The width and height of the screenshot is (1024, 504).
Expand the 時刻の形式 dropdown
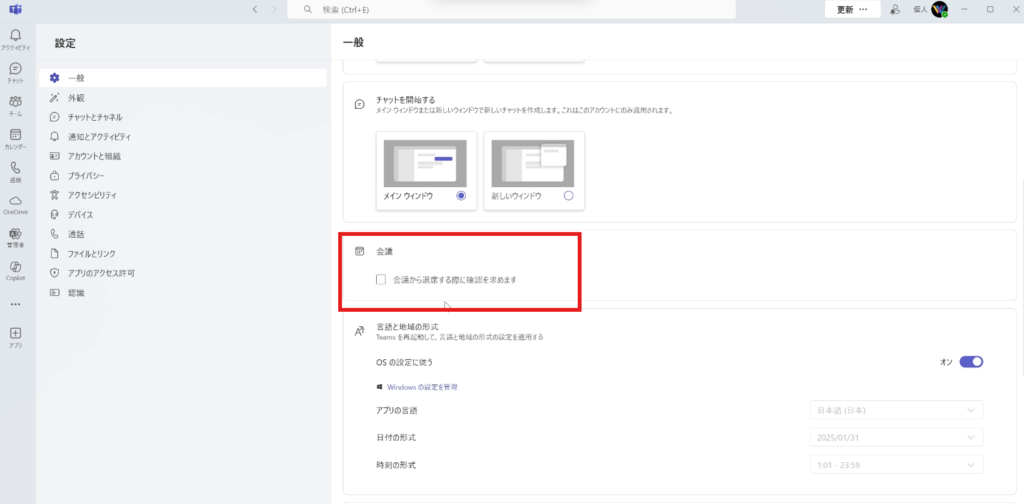pos(895,465)
